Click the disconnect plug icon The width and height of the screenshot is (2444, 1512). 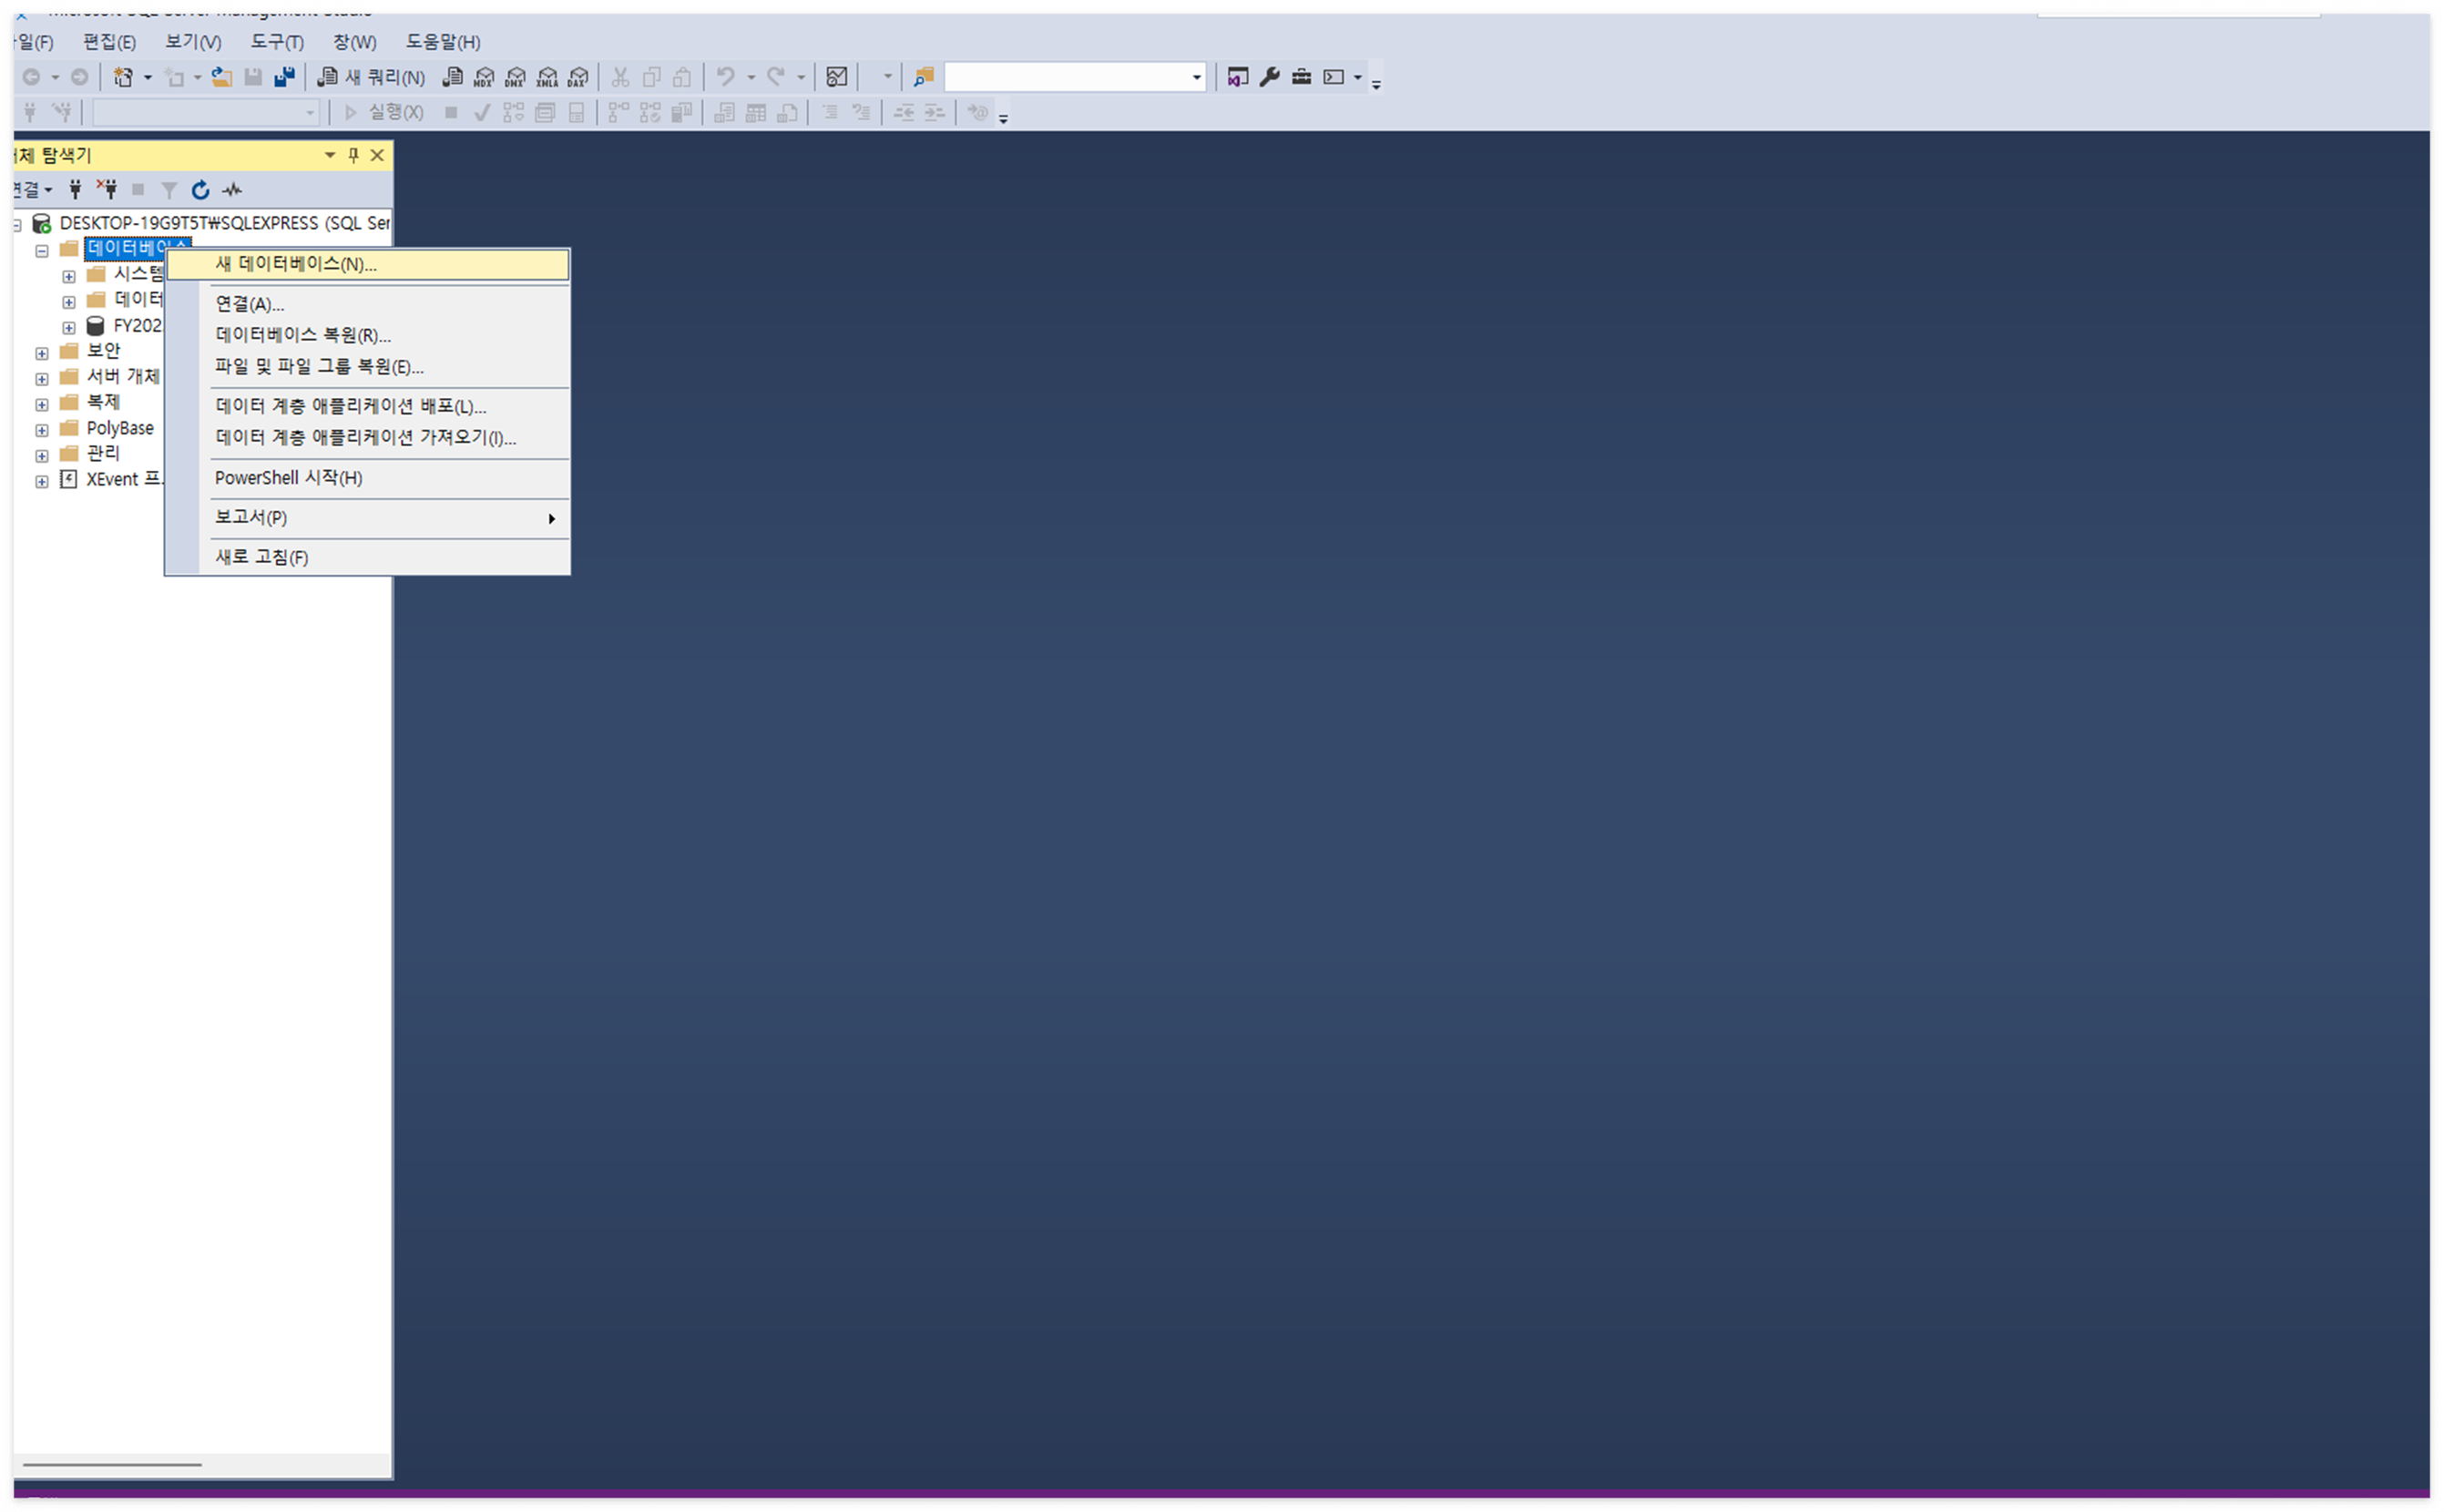coord(107,190)
